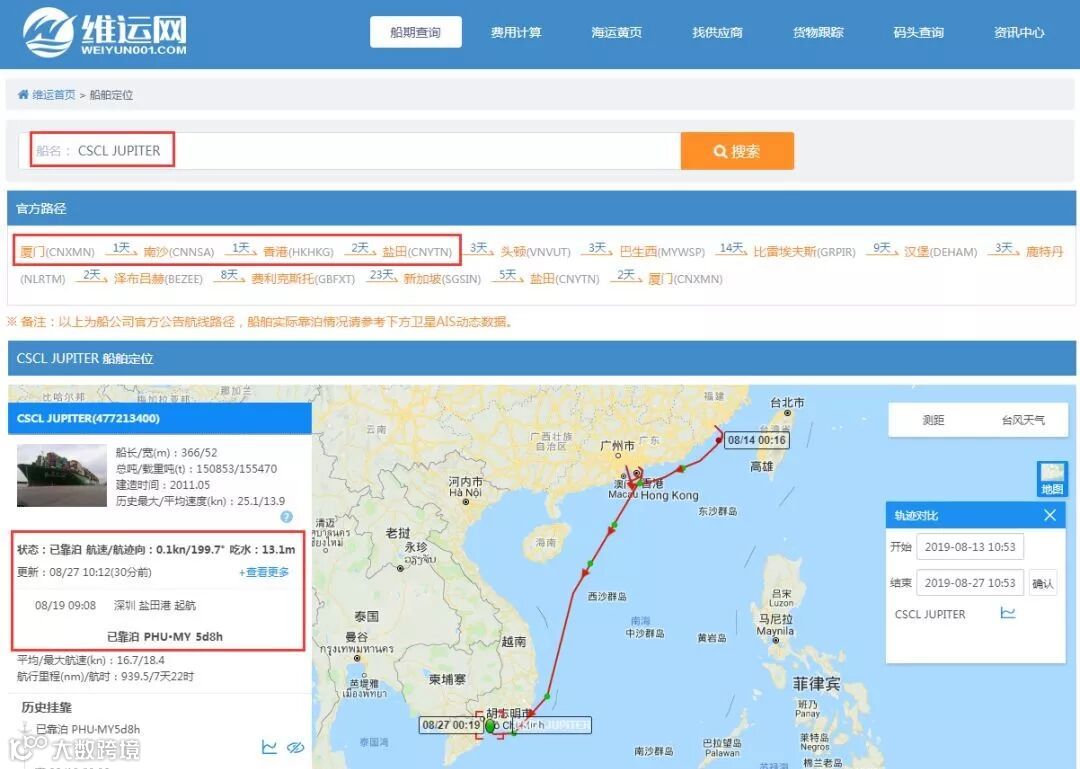Viewport: 1080px width, 769px height.
Task: Select 费利克斯托(GBFXT) port link
Action: [303, 279]
